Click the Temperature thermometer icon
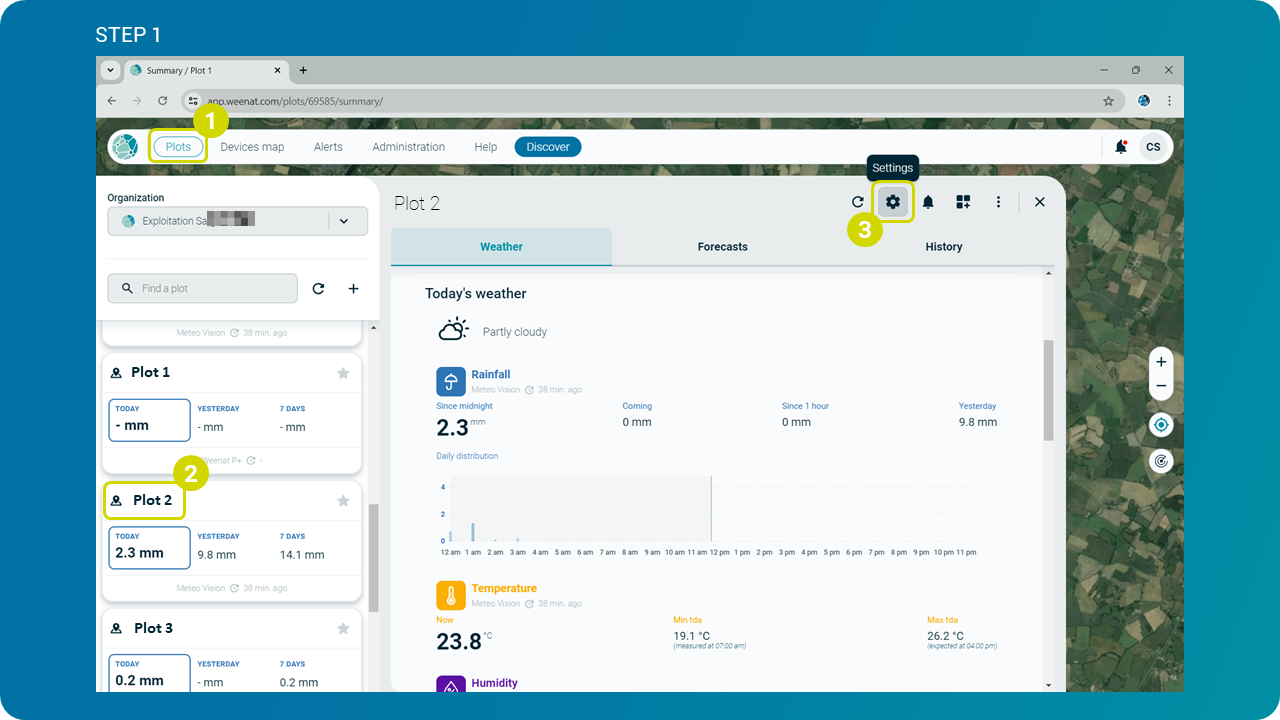1280x720 pixels. point(451,595)
